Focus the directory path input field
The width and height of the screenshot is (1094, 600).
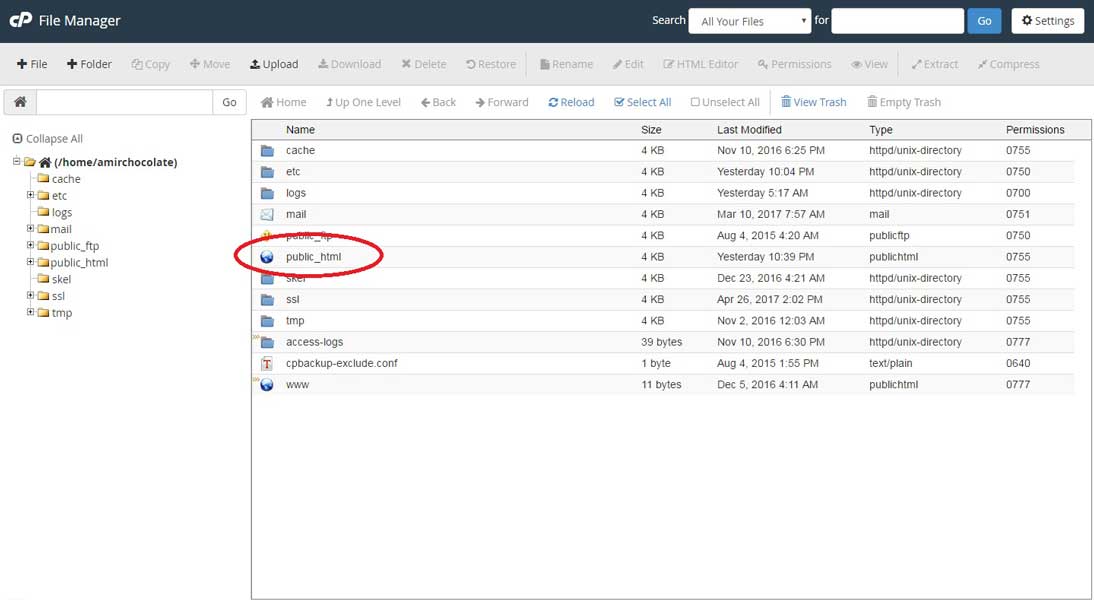124,102
